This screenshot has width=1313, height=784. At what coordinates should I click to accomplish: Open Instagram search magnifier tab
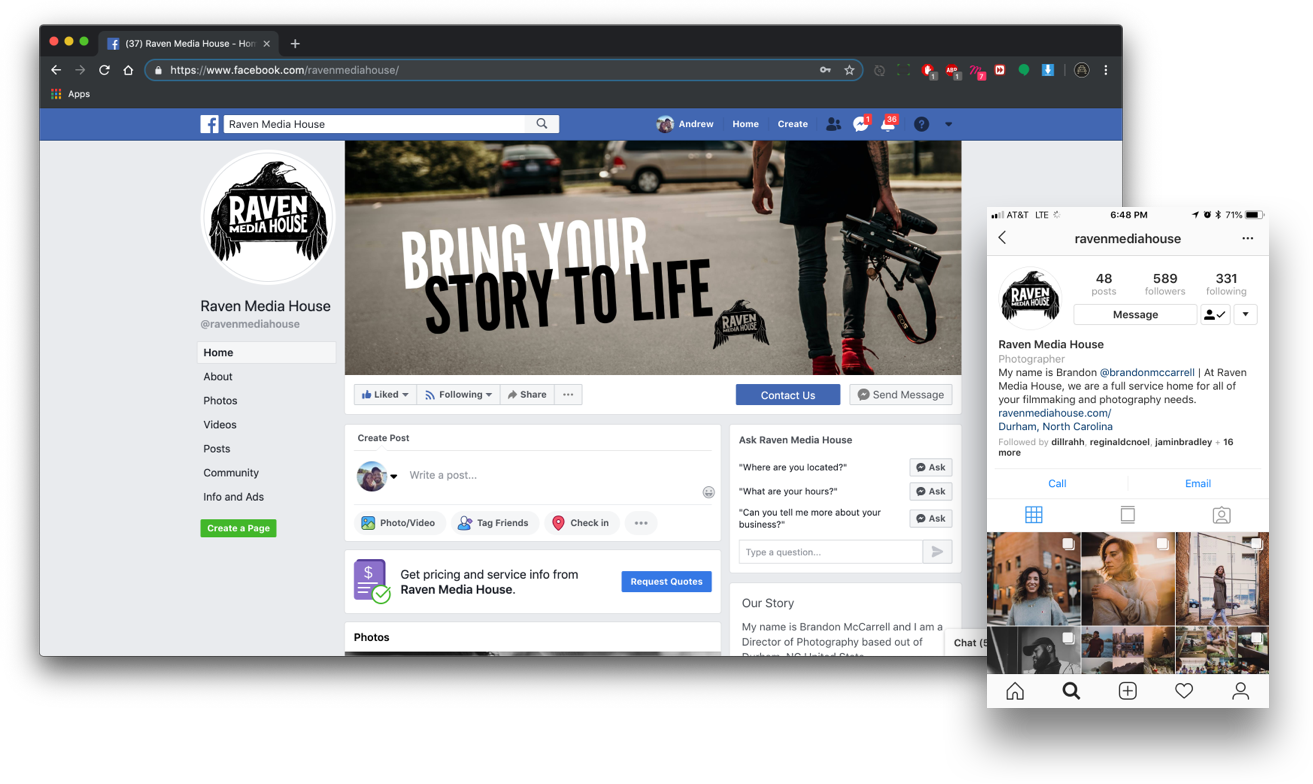pos(1071,691)
